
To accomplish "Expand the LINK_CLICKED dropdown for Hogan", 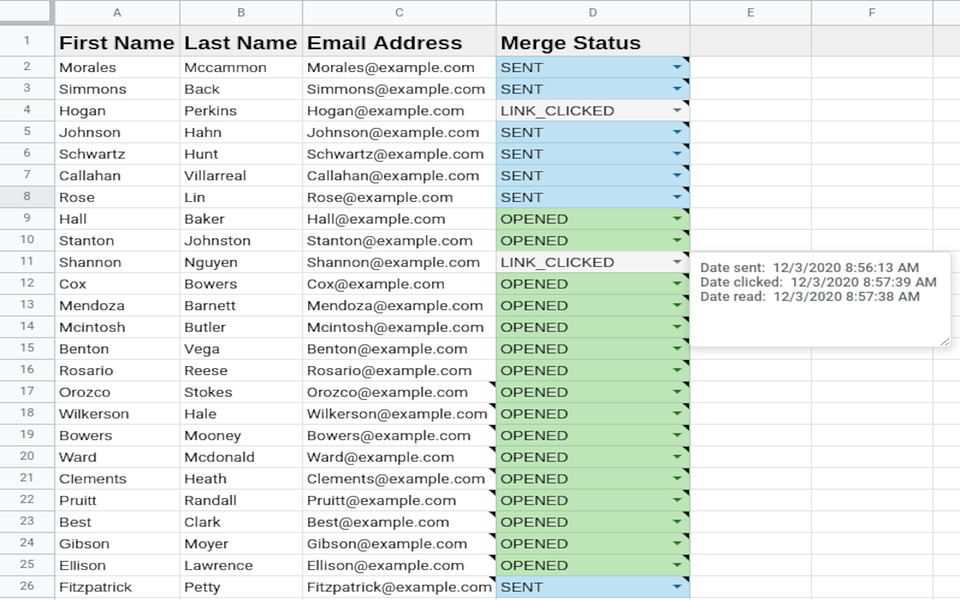I will (x=677, y=110).
